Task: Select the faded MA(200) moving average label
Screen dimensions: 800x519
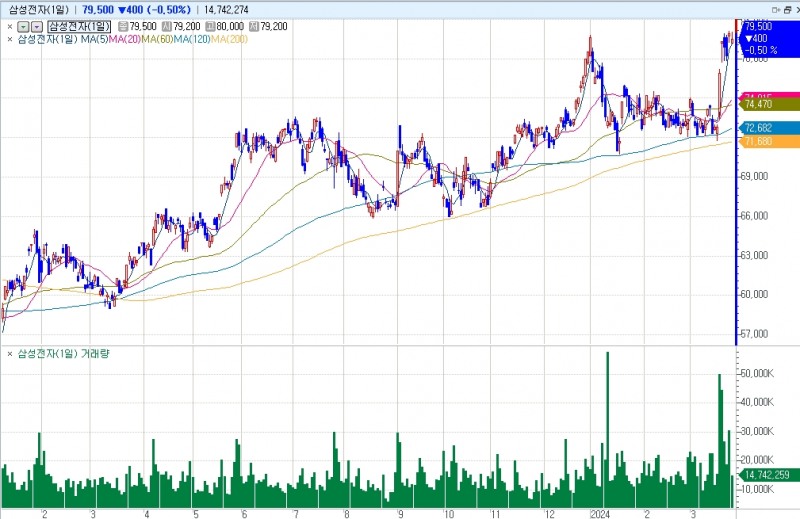Action: tap(229, 39)
